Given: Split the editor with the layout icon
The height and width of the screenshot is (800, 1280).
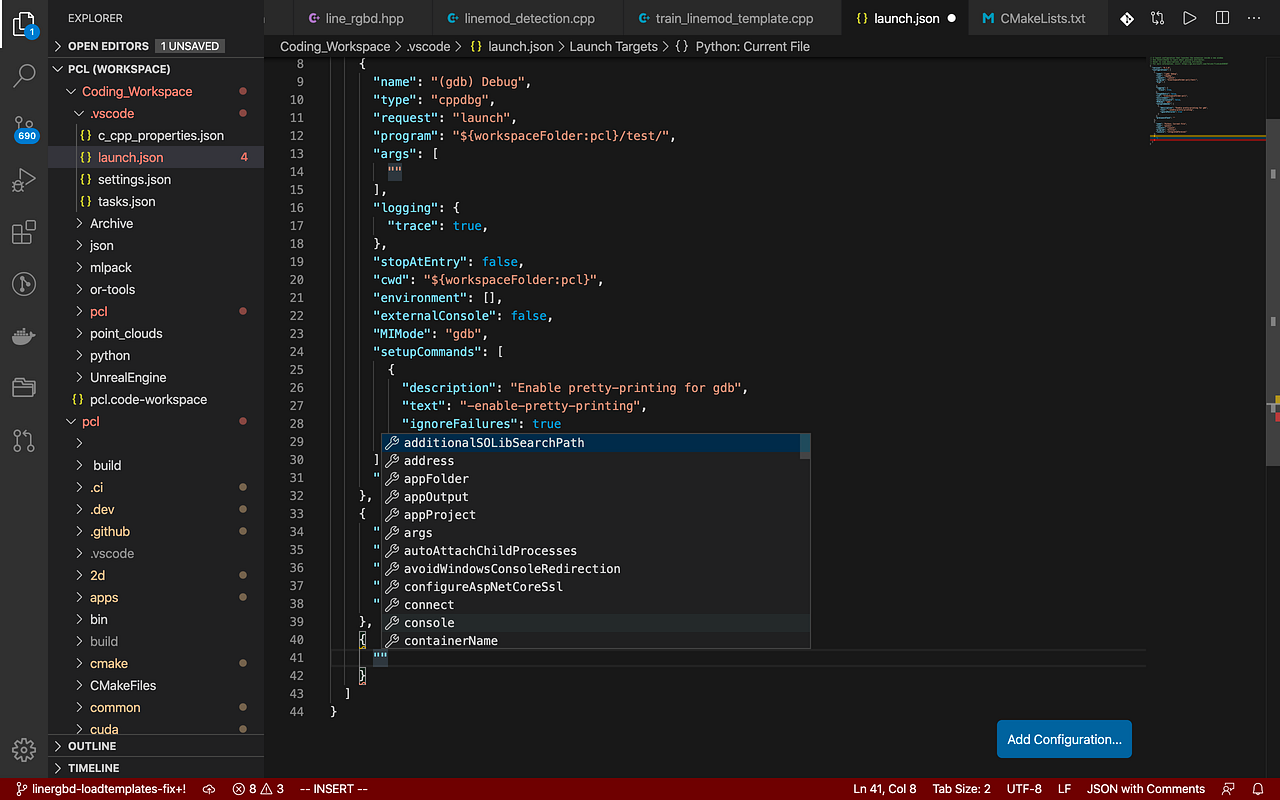Looking at the screenshot, I should (1221, 17).
